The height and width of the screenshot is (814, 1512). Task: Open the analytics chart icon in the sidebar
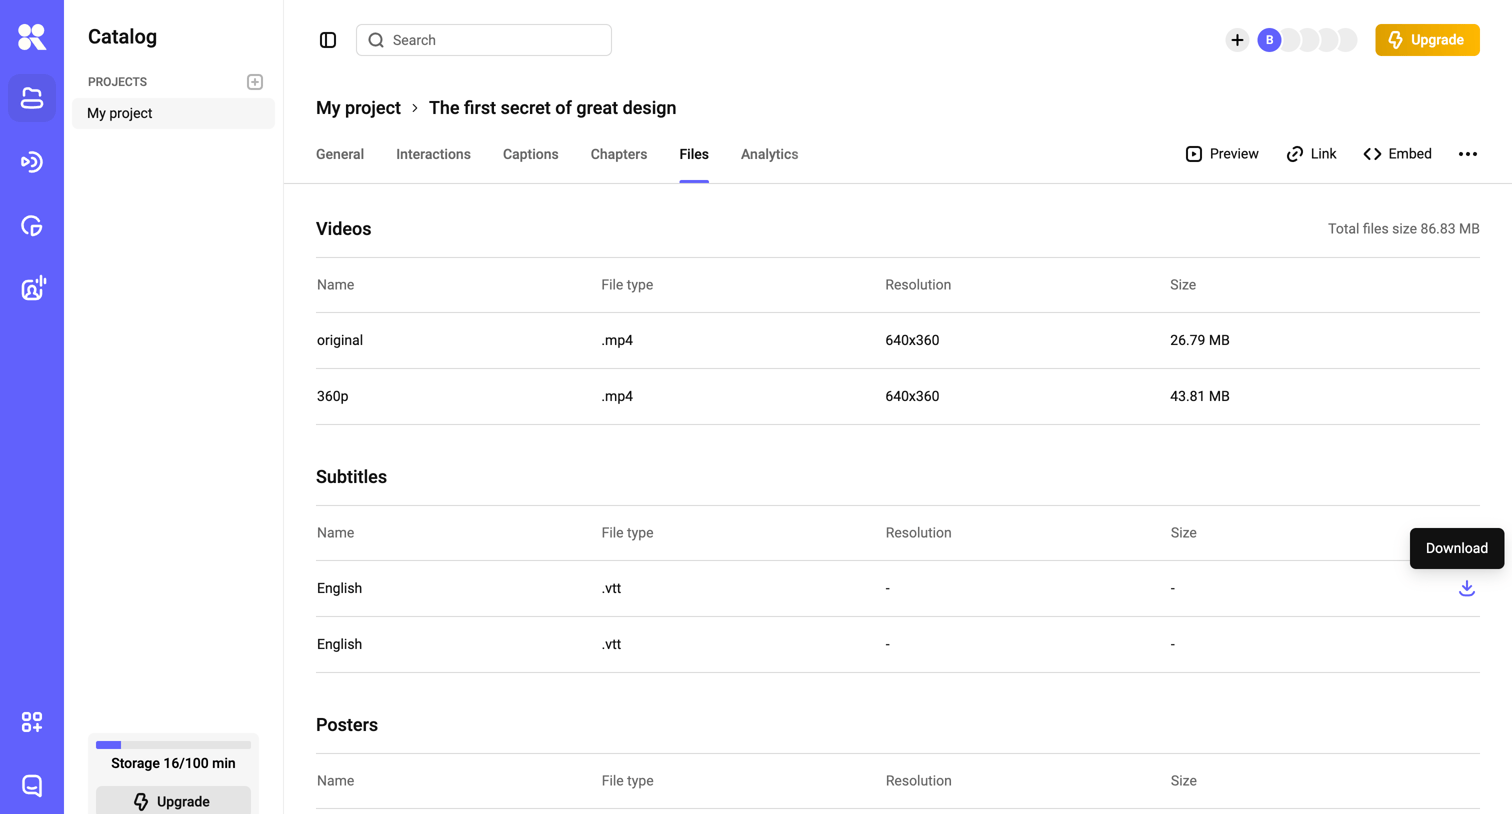[x=32, y=226]
